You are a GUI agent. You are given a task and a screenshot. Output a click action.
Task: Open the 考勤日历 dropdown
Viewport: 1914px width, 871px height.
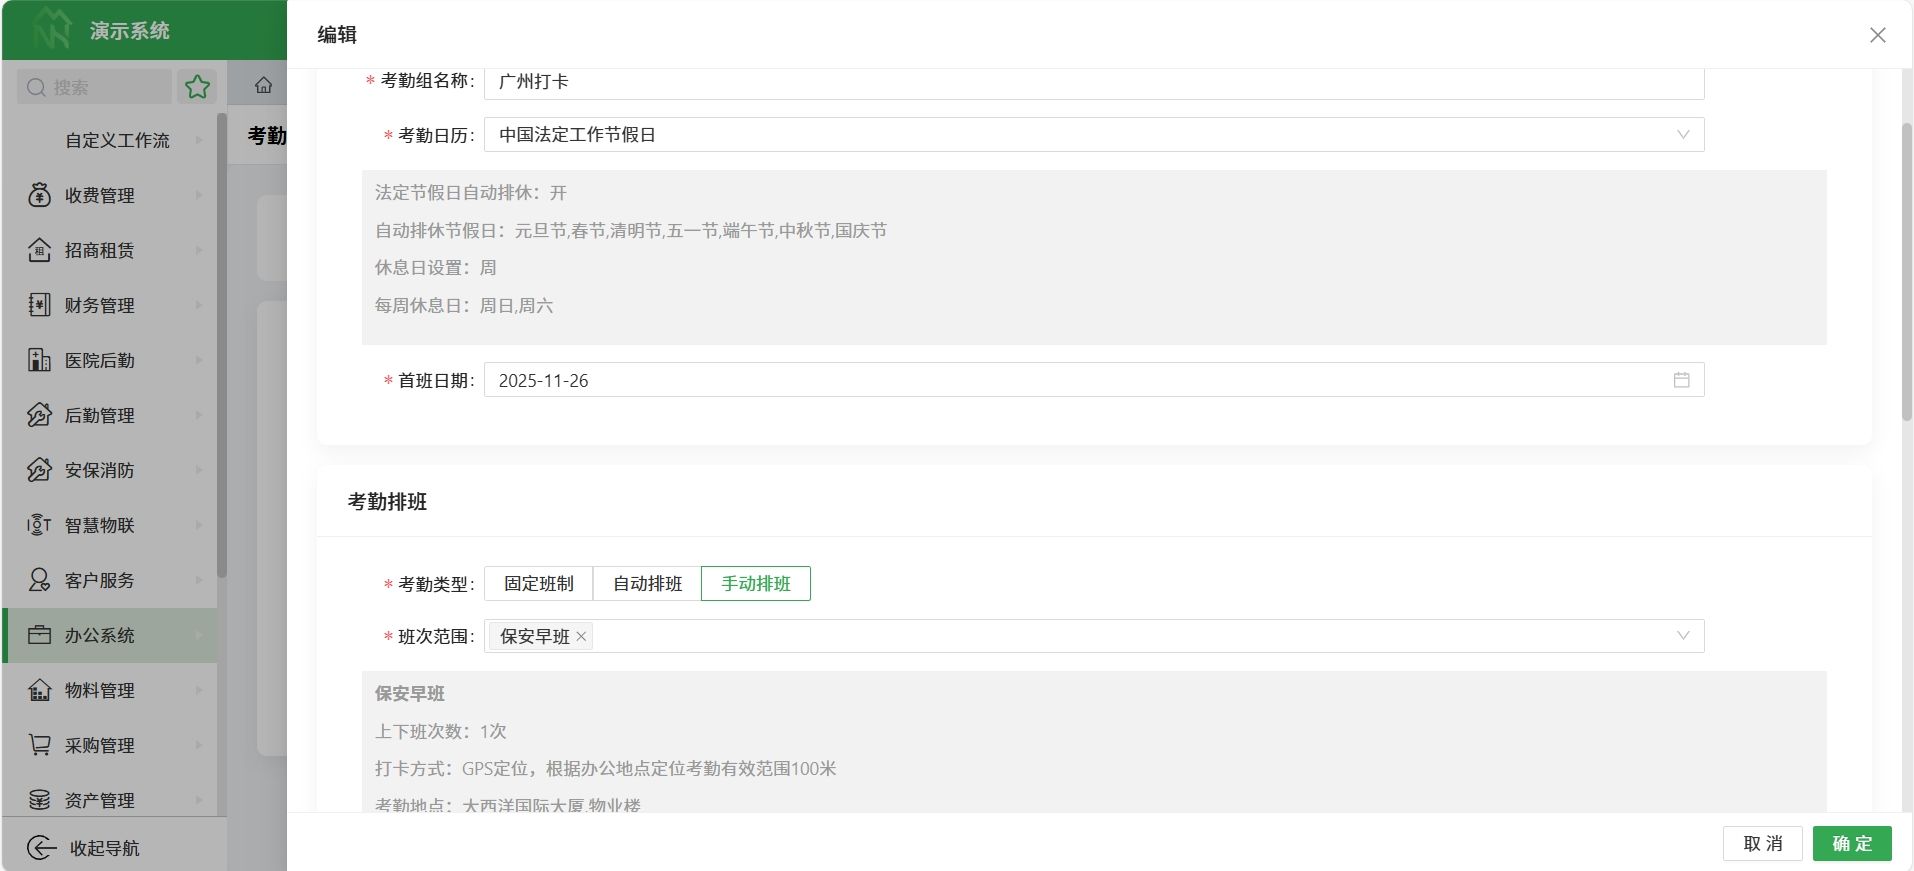(1093, 135)
